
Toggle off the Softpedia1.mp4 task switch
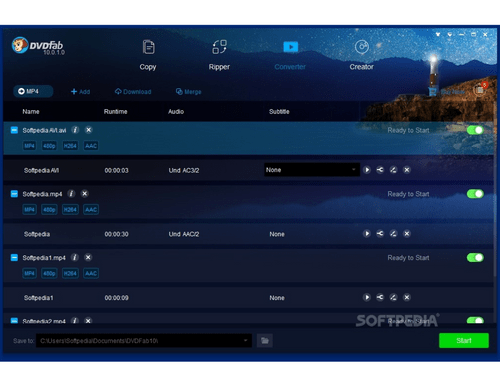(x=475, y=257)
